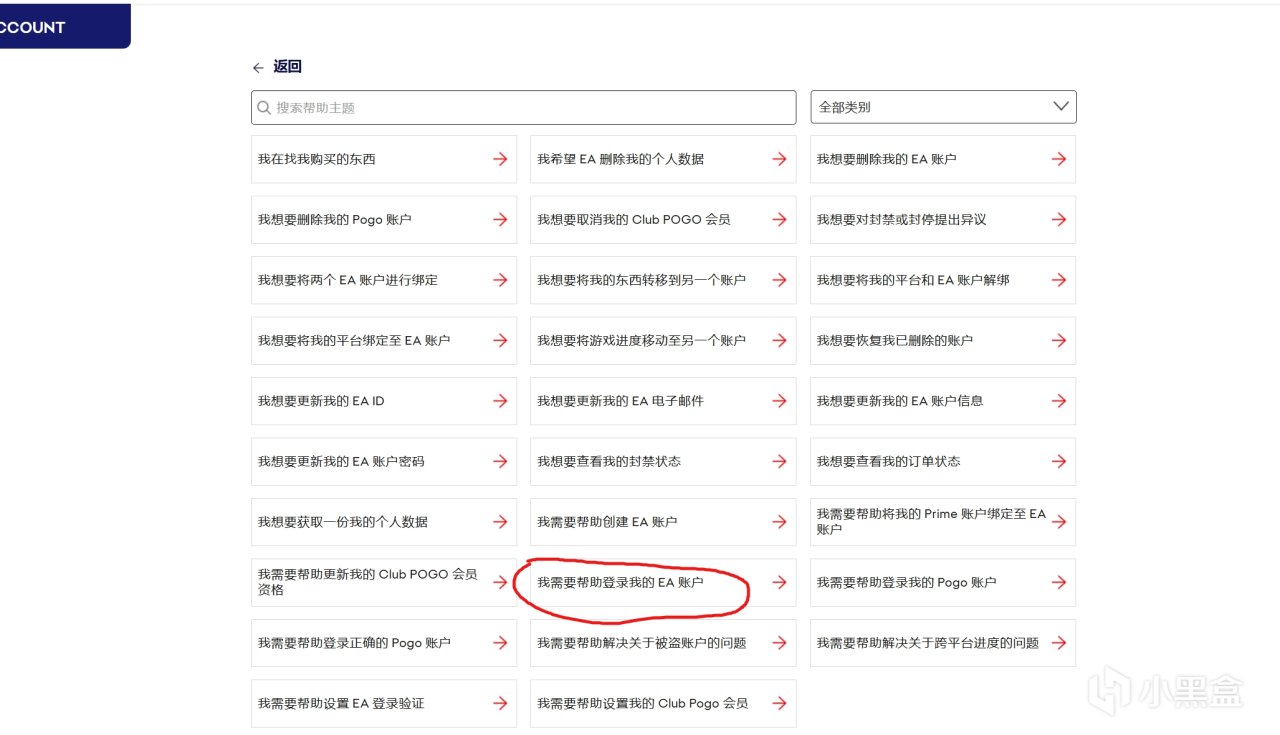1280x735 pixels.
Task: Open 我想要更新我的 EA ID topic
Action: click(384, 401)
